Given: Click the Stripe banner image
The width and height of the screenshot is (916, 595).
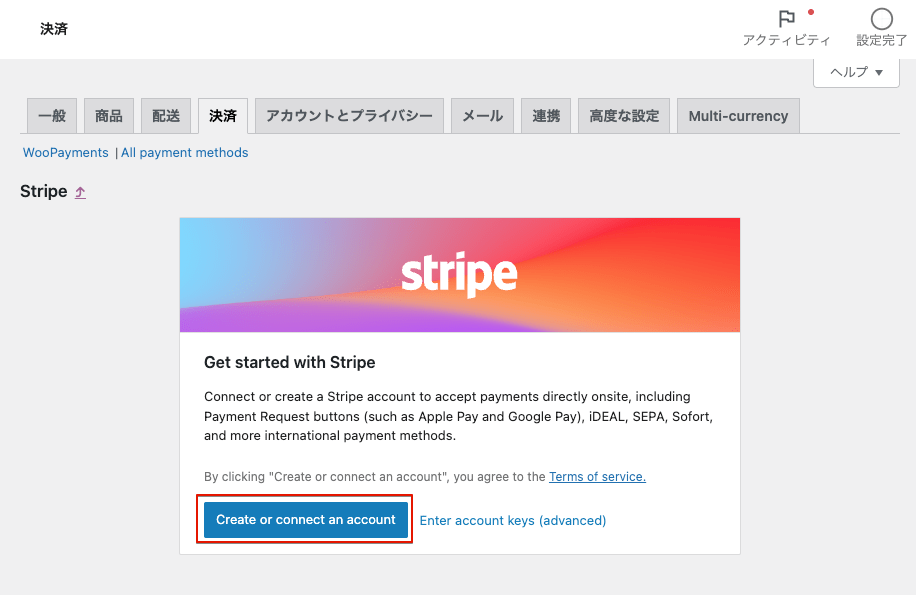Looking at the screenshot, I should (x=460, y=275).
